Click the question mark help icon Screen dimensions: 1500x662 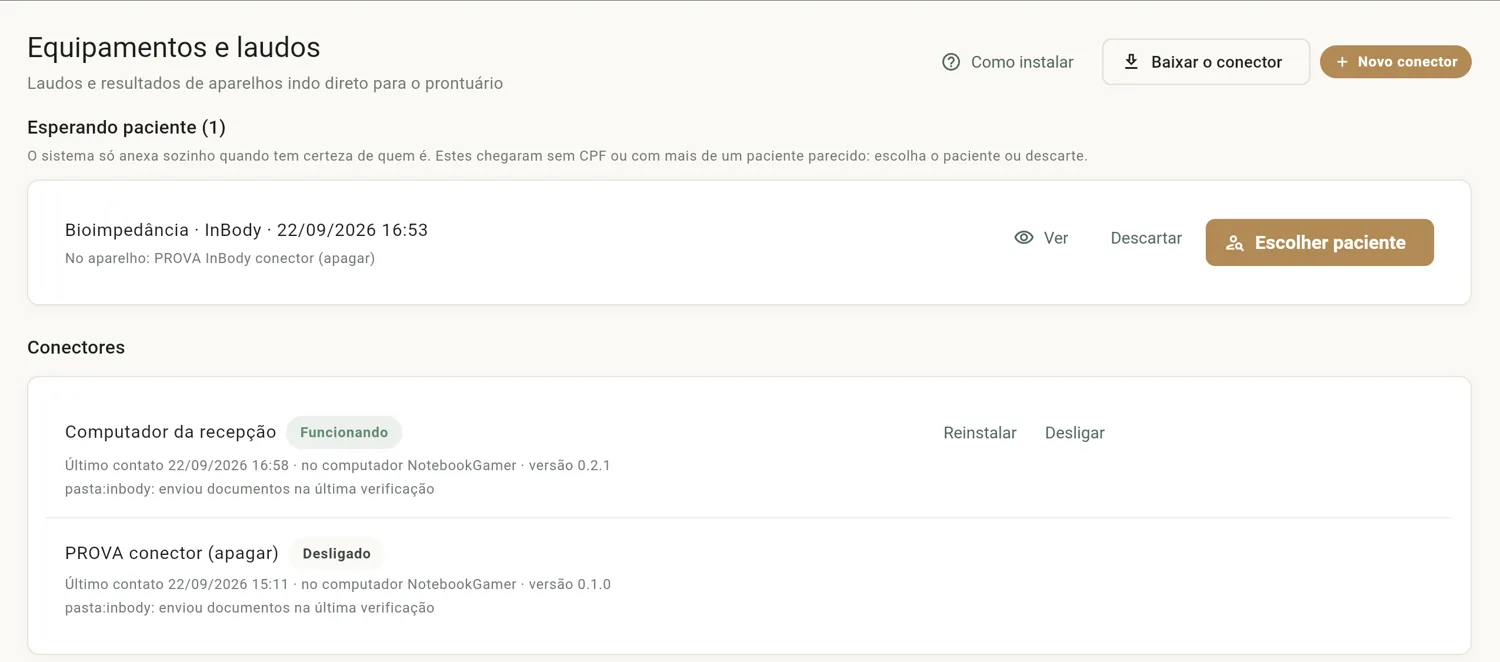pyautogui.click(x=951, y=62)
